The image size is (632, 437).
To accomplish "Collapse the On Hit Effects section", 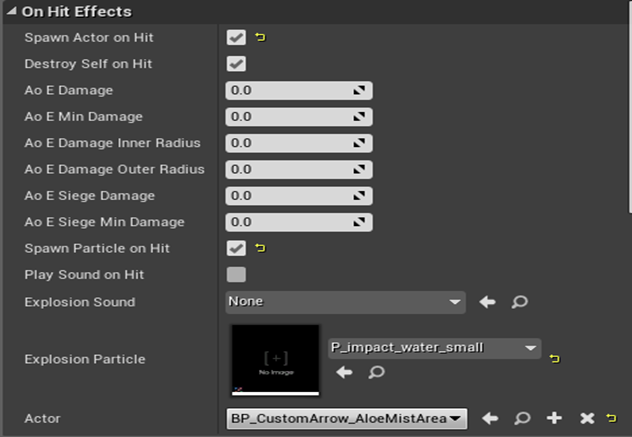I will pyautogui.click(x=11, y=12).
